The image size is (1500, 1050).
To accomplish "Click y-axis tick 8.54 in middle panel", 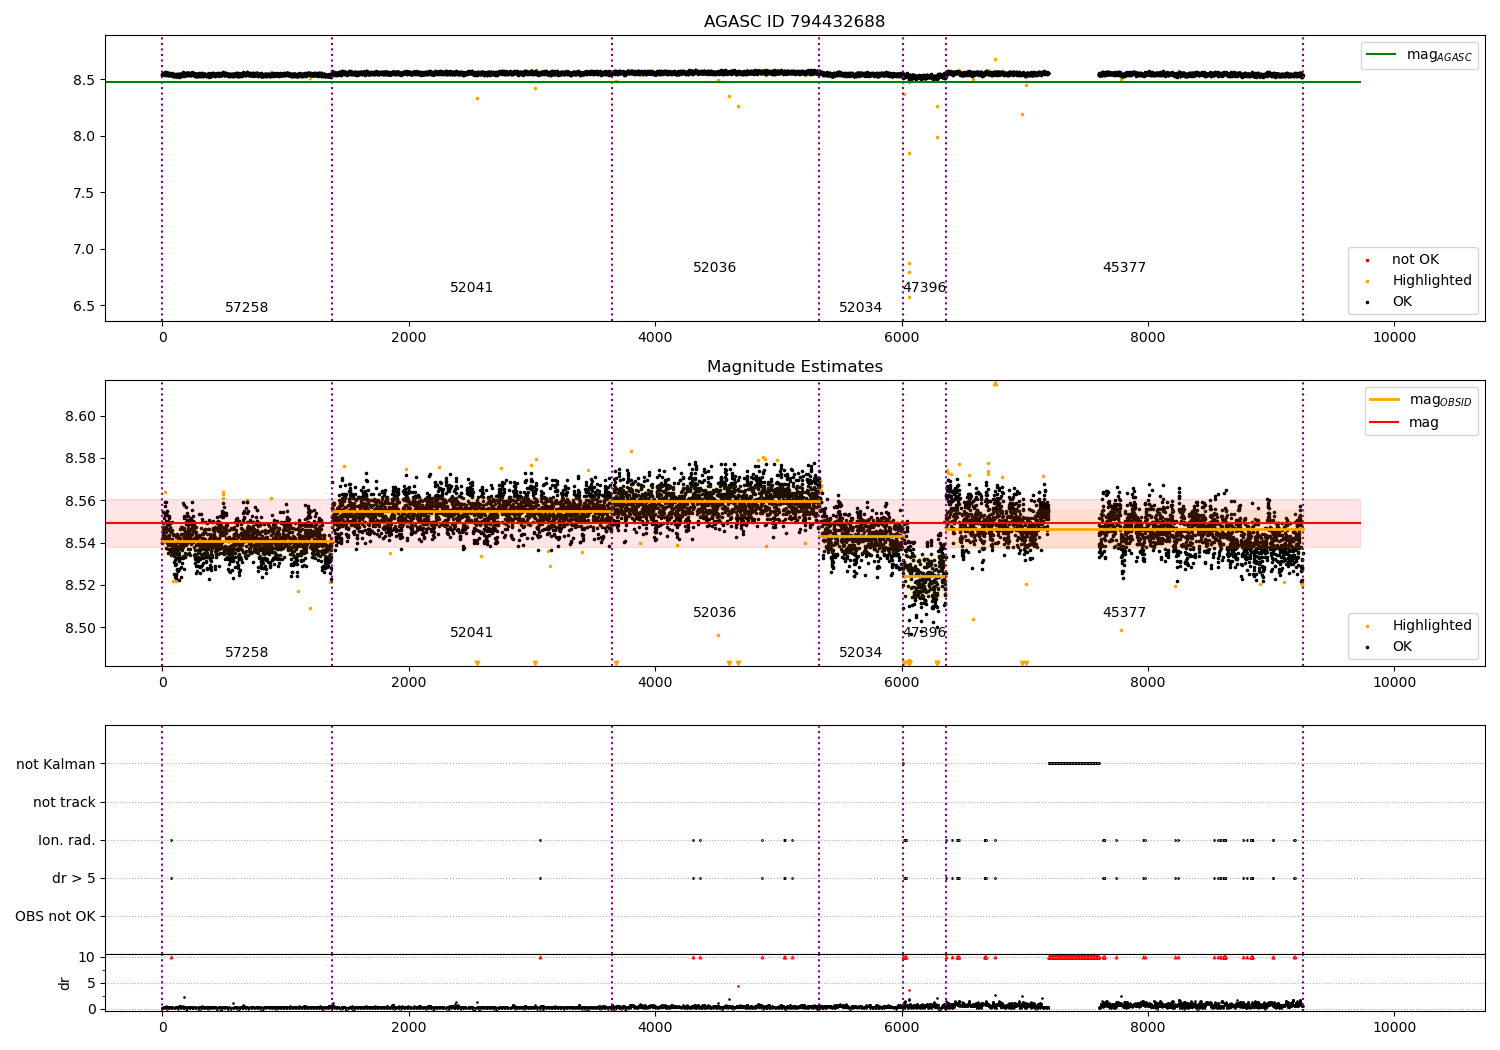I will click(x=80, y=544).
